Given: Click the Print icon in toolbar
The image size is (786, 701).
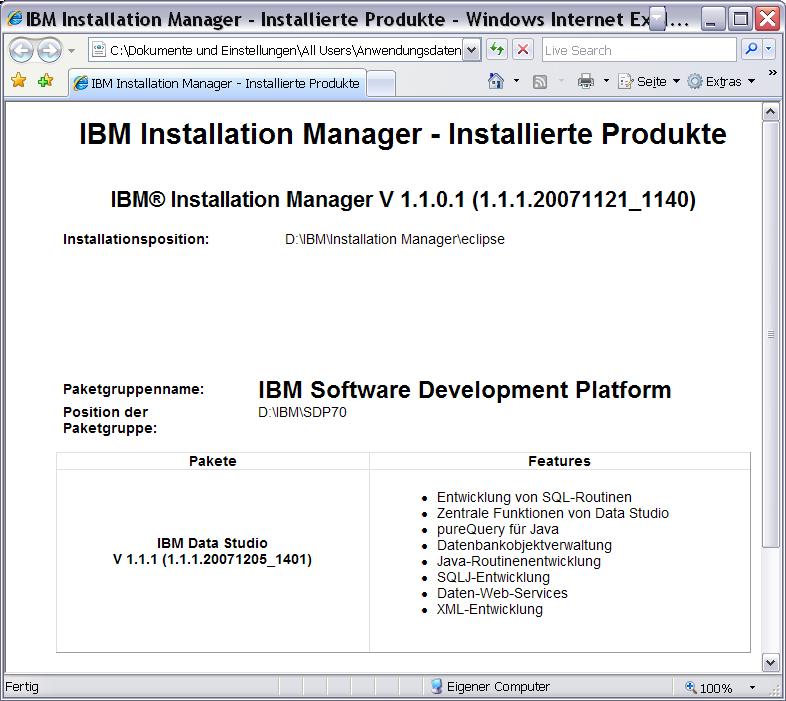Looking at the screenshot, I should tap(585, 81).
